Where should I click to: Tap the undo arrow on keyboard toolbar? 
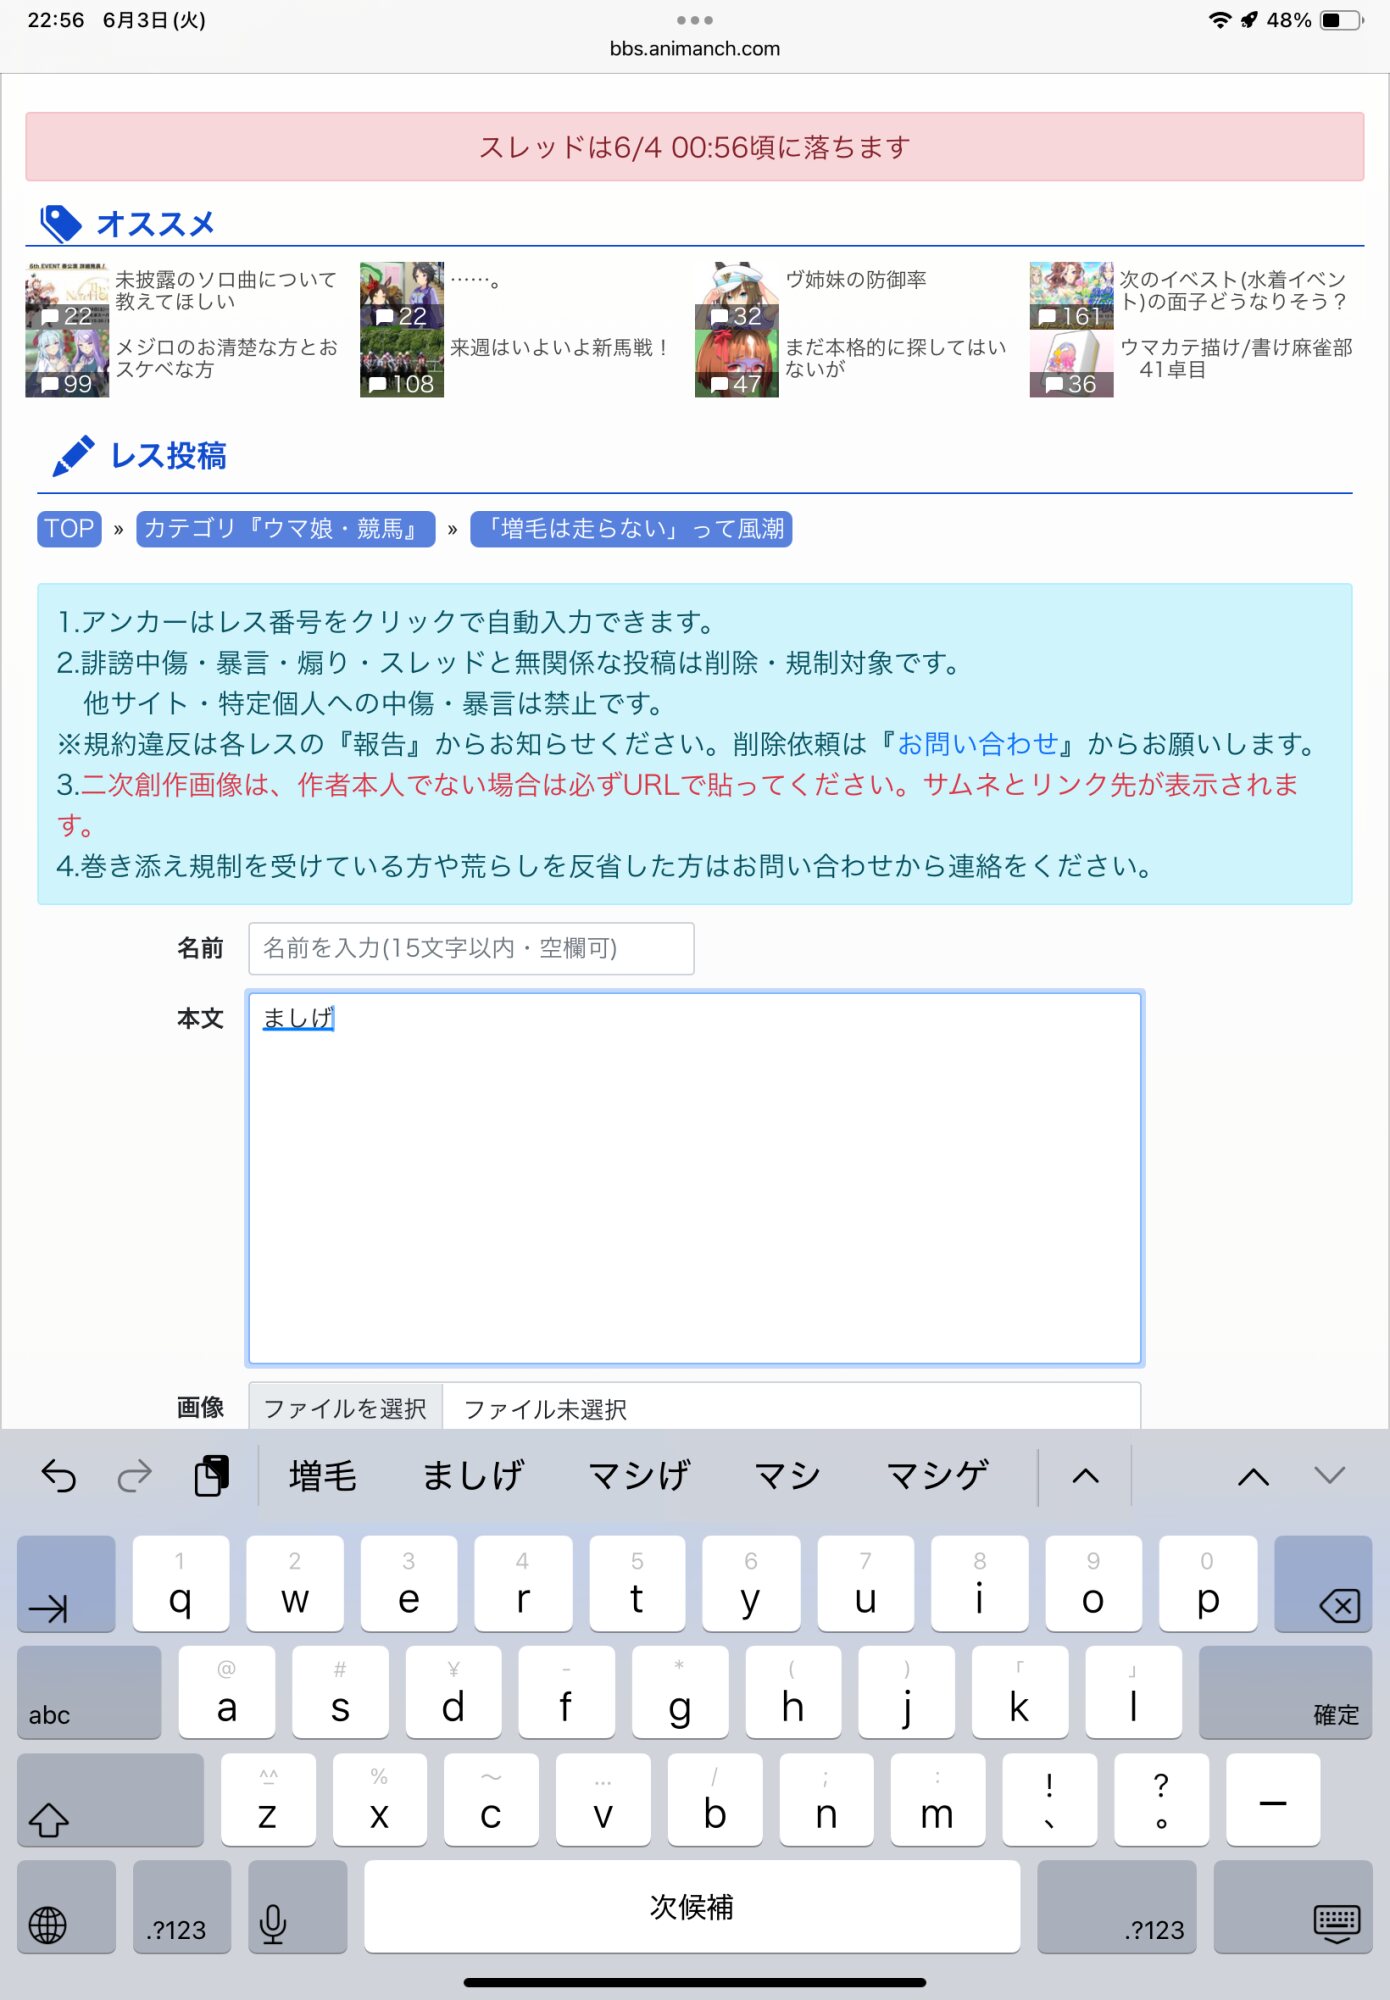pos(59,1476)
